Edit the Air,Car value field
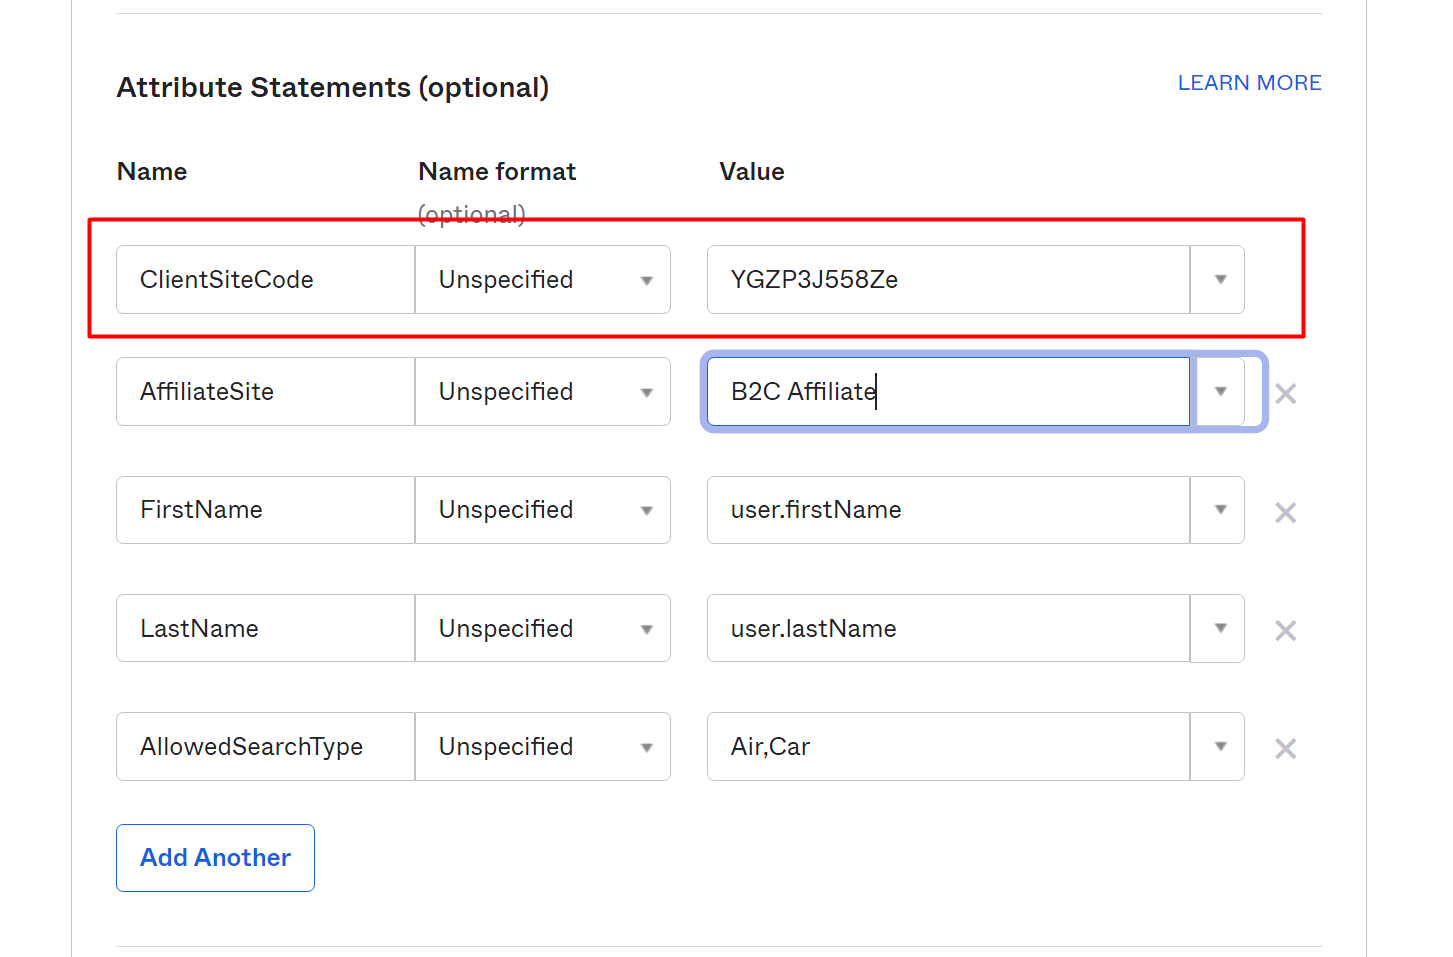The image size is (1453, 957). (947, 746)
